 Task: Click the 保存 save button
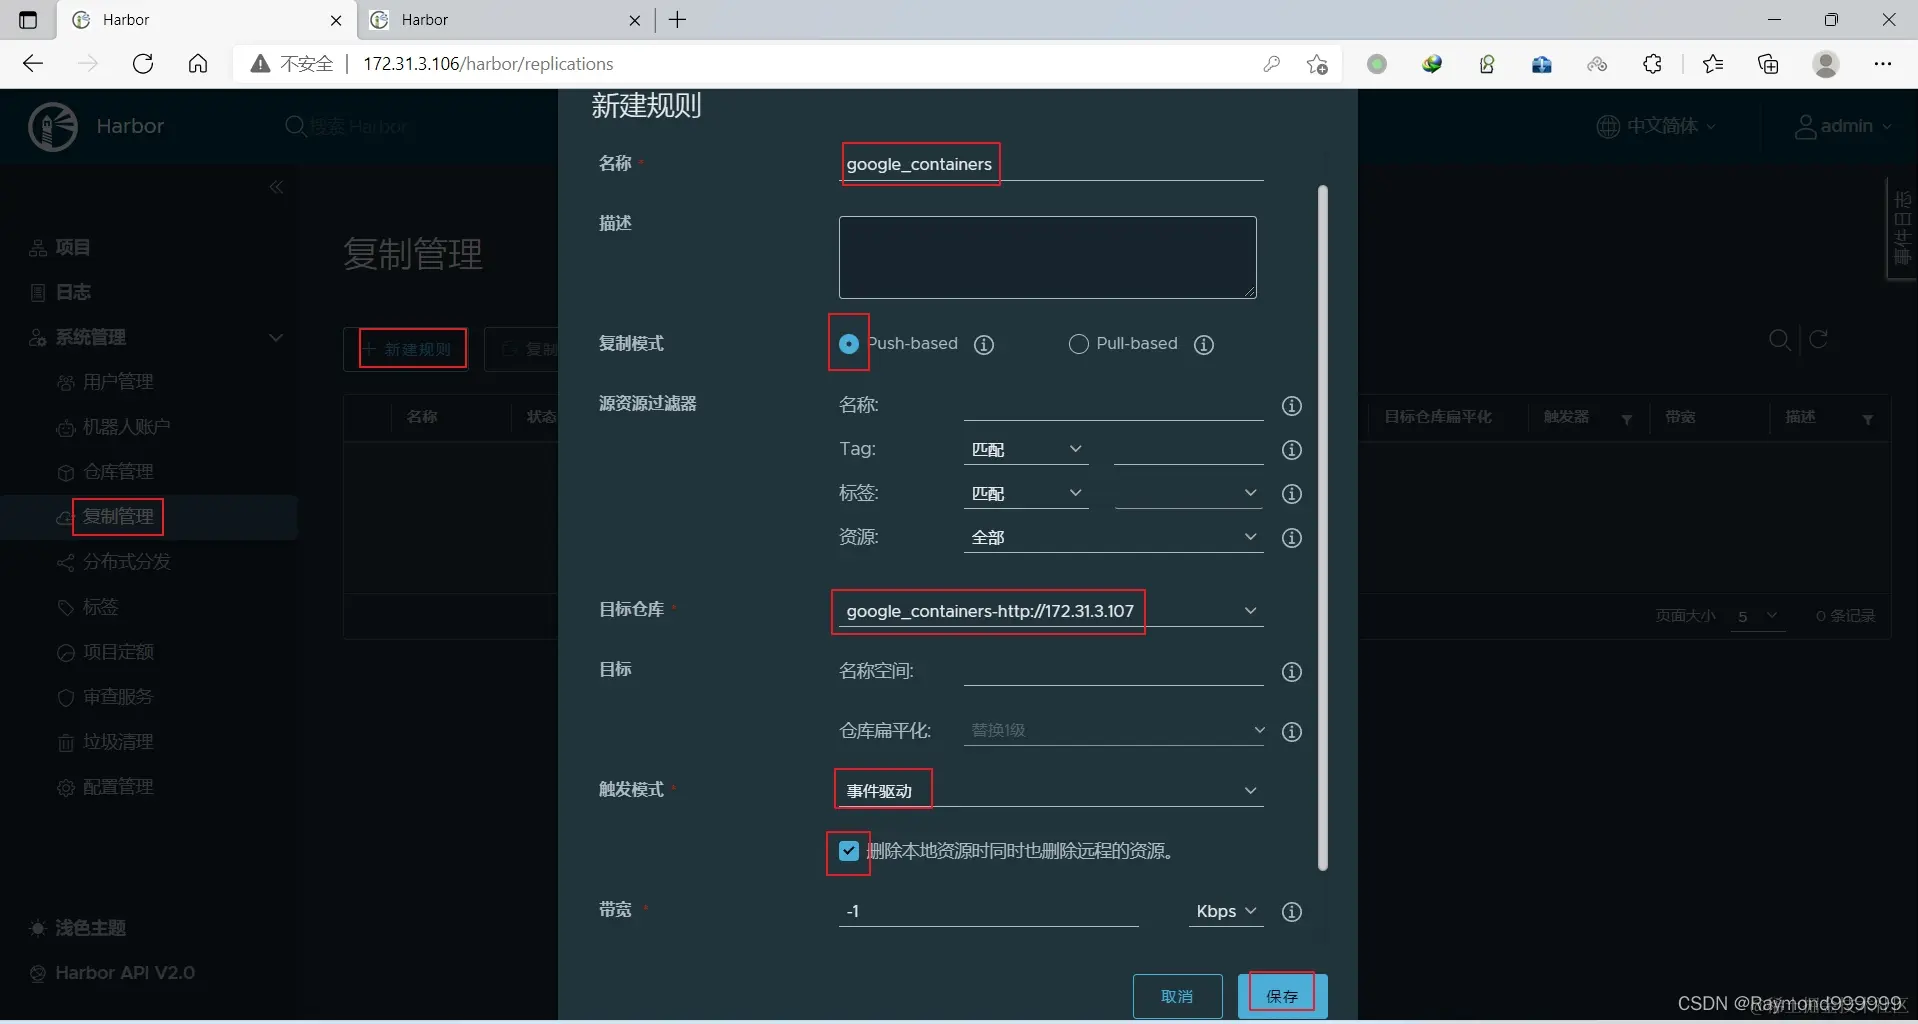point(1281,996)
